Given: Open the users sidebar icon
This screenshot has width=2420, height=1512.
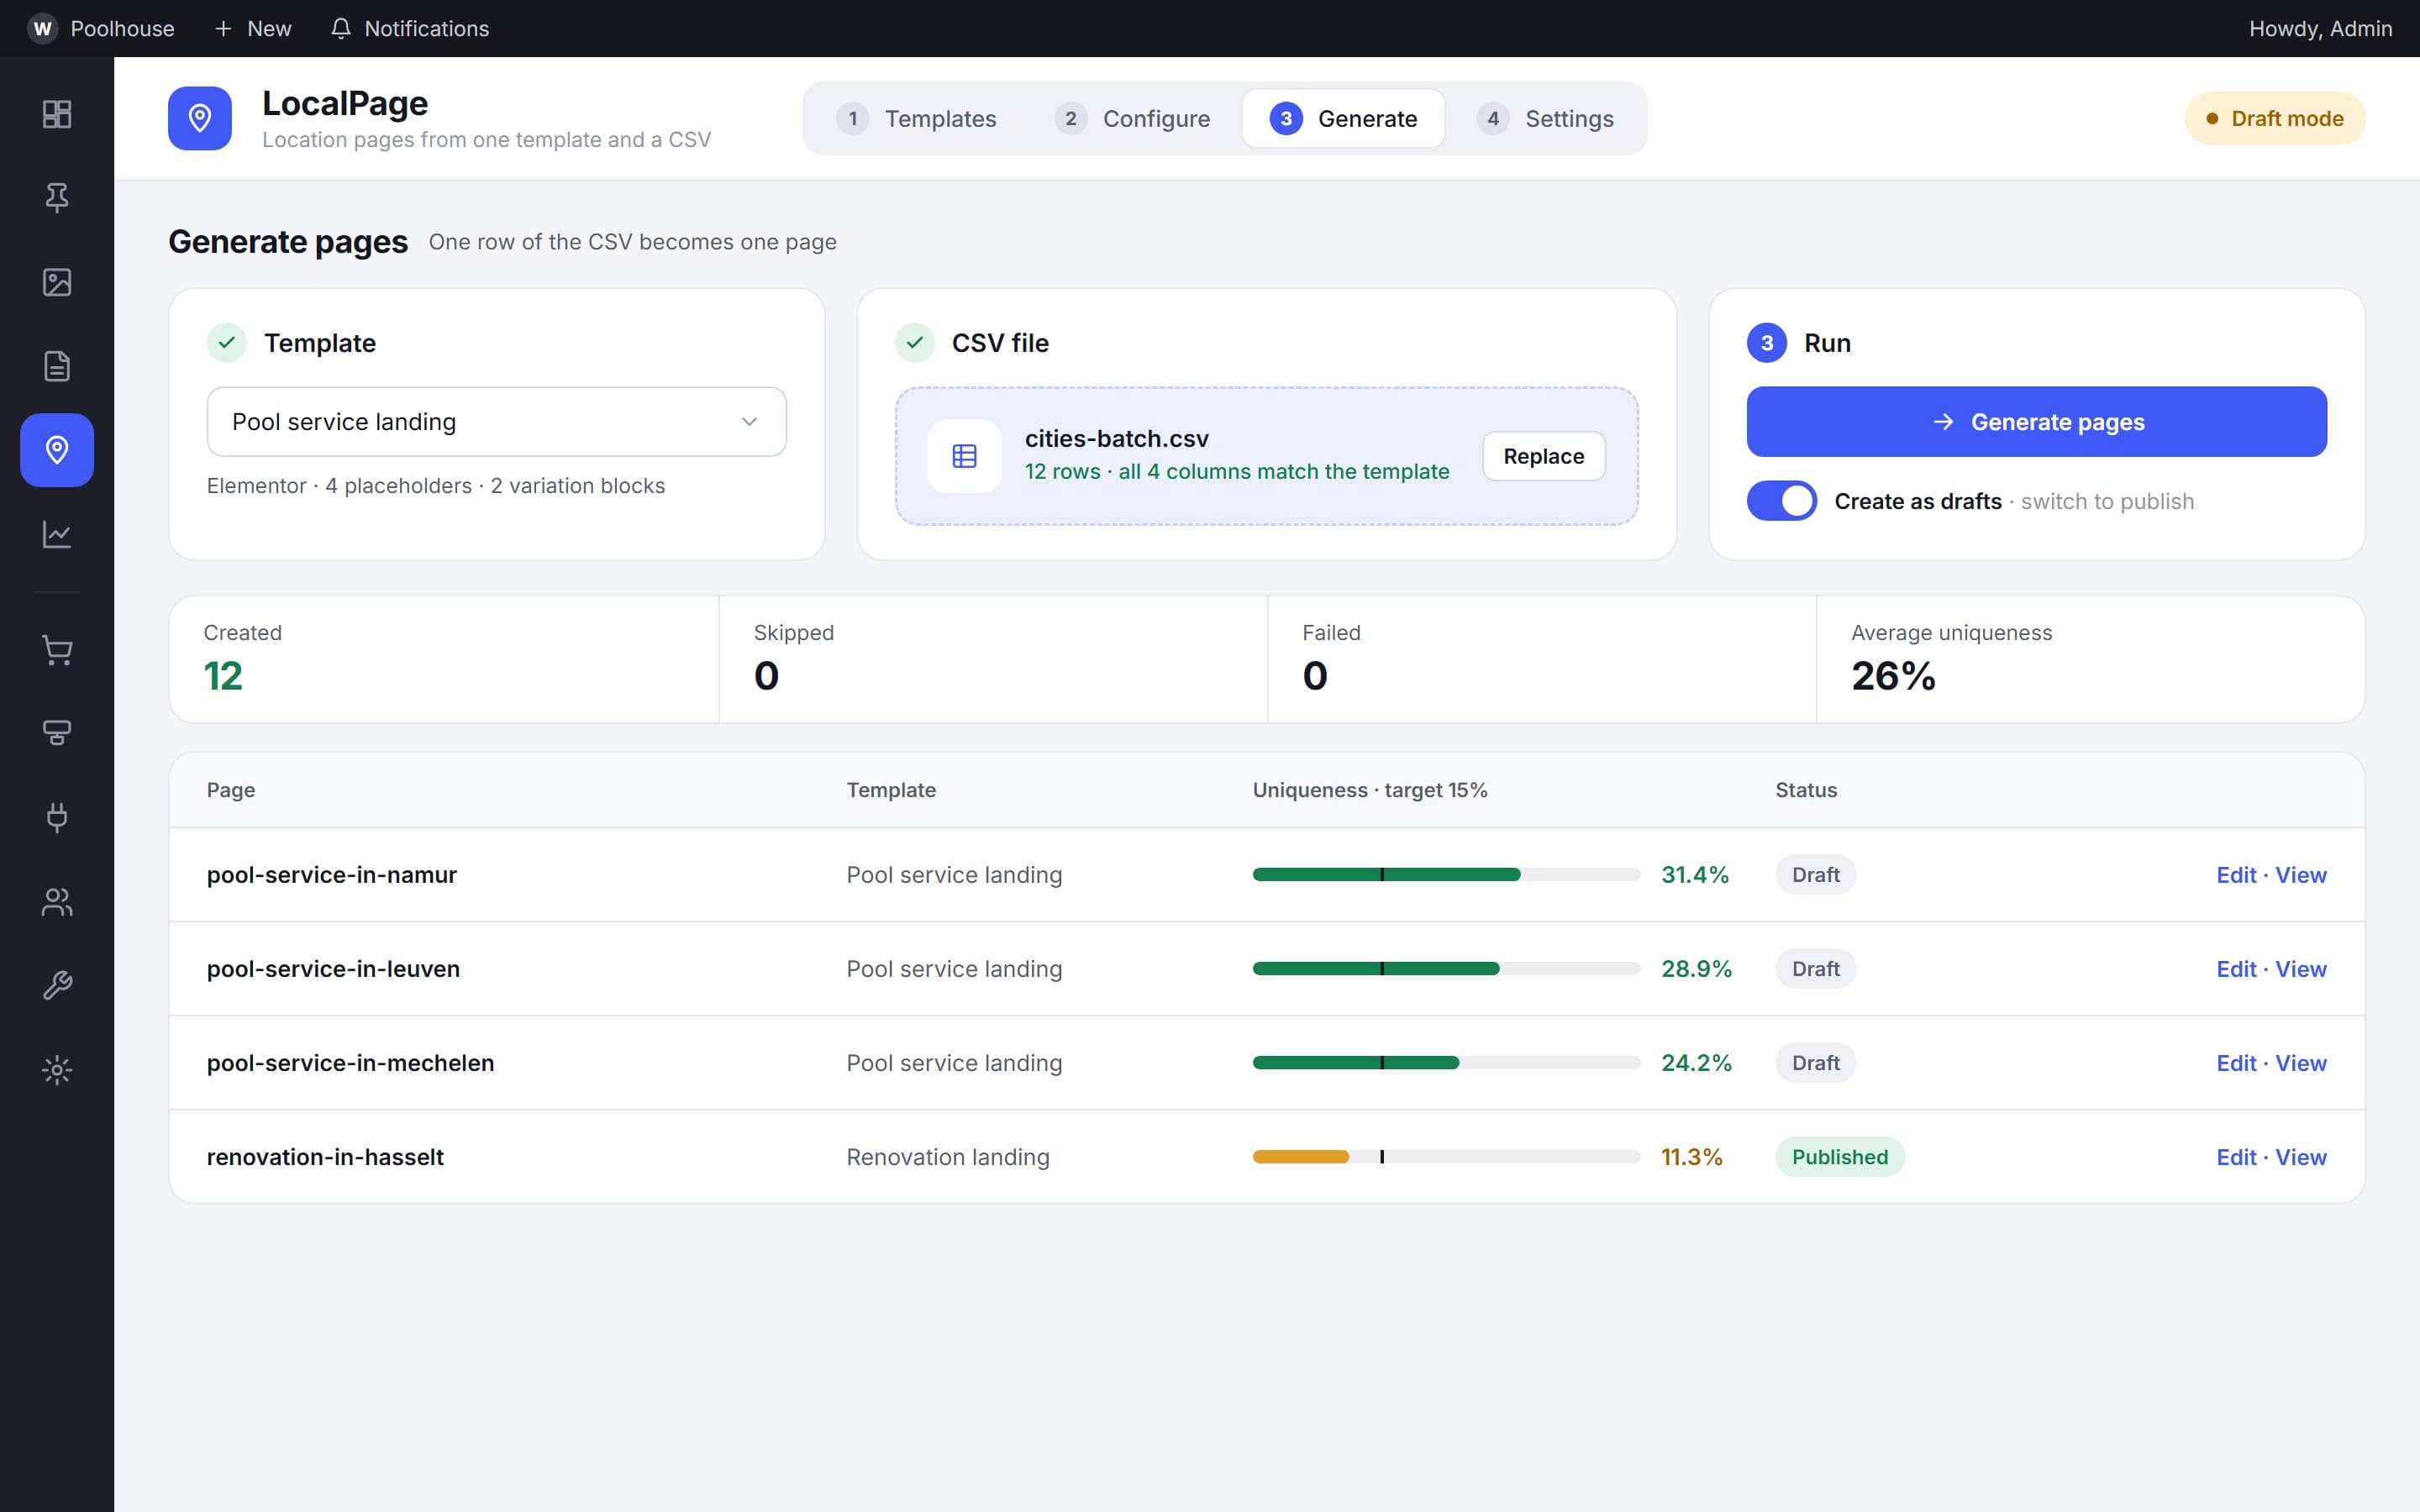Looking at the screenshot, I should (x=57, y=902).
